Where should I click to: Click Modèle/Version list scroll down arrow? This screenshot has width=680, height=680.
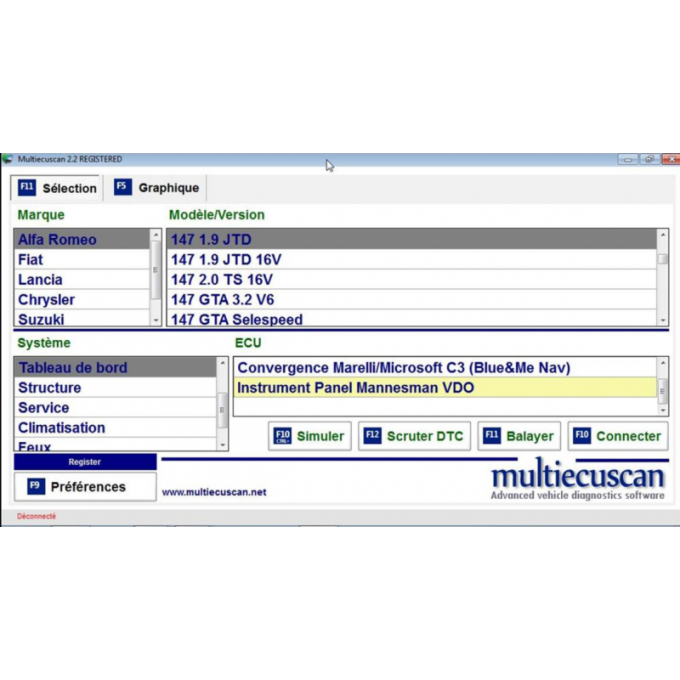click(663, 320)
